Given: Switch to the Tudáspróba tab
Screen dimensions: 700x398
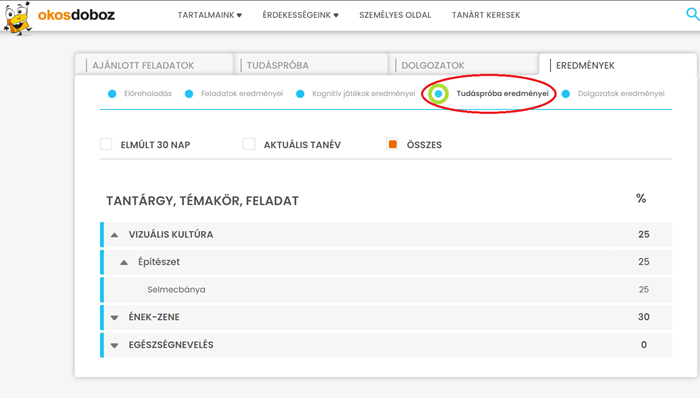Looking at the screenshot, I should [x=311, y=65].
